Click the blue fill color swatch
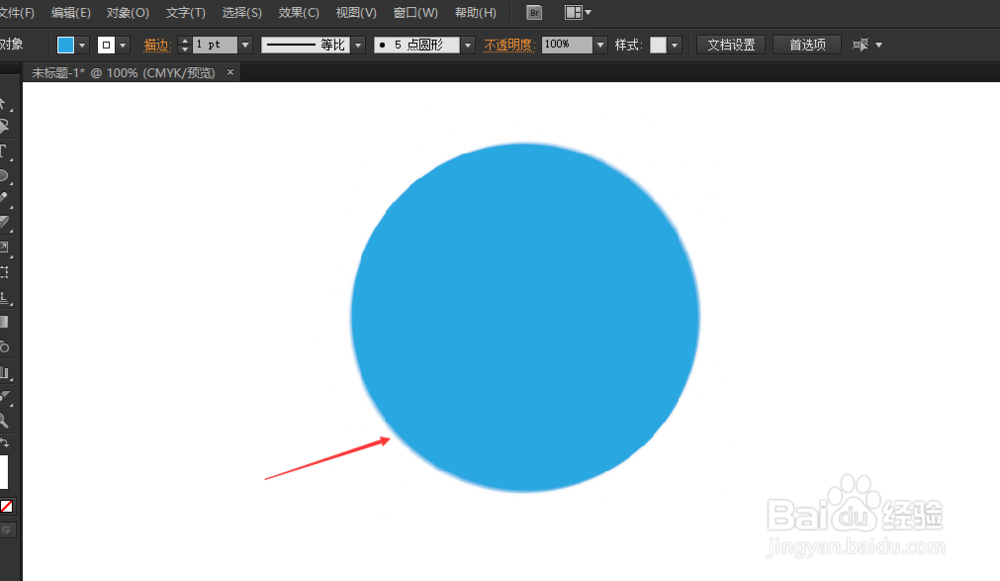 (x=65, y=45)
